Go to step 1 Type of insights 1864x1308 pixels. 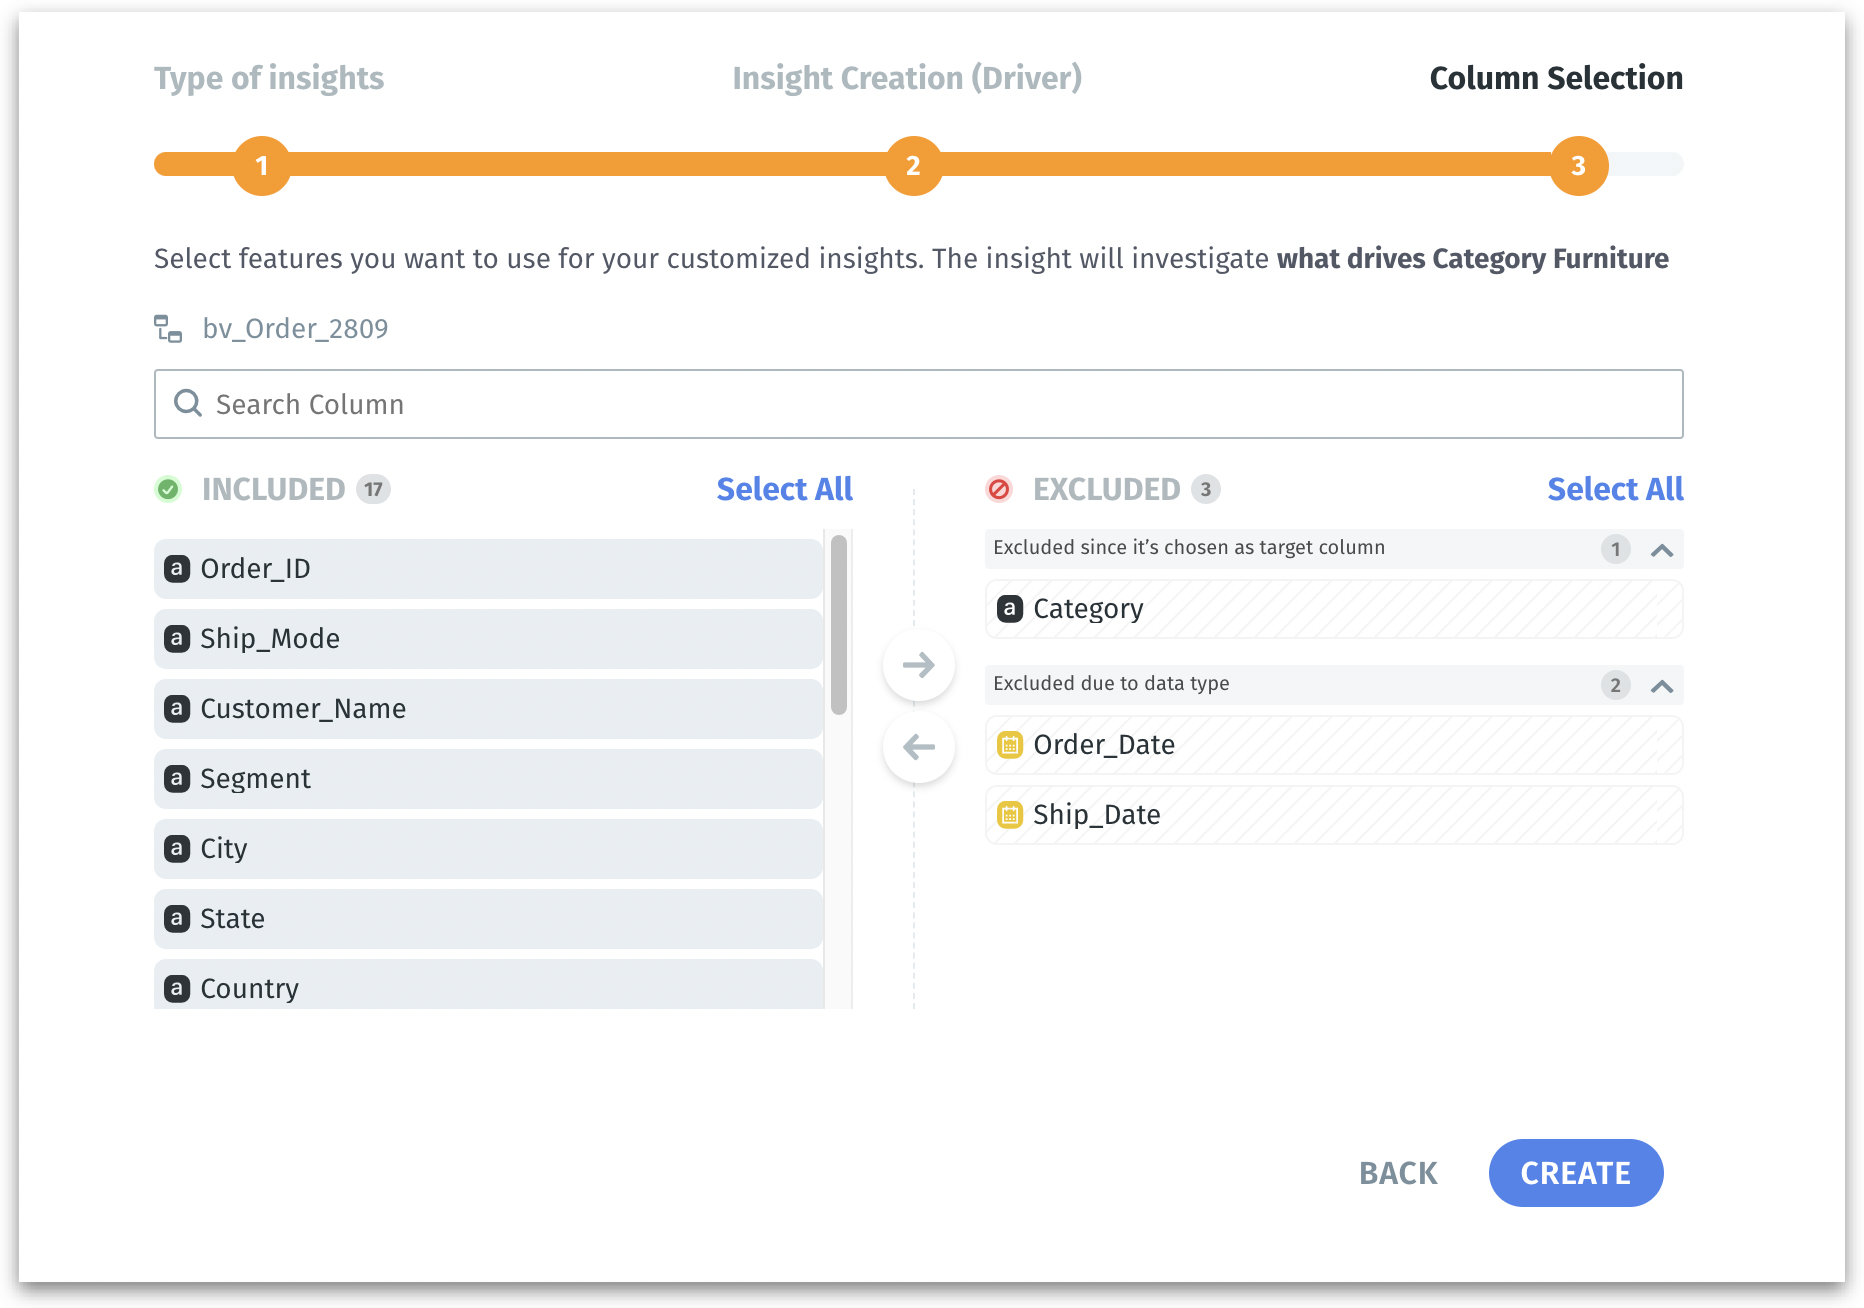(262, 166)
